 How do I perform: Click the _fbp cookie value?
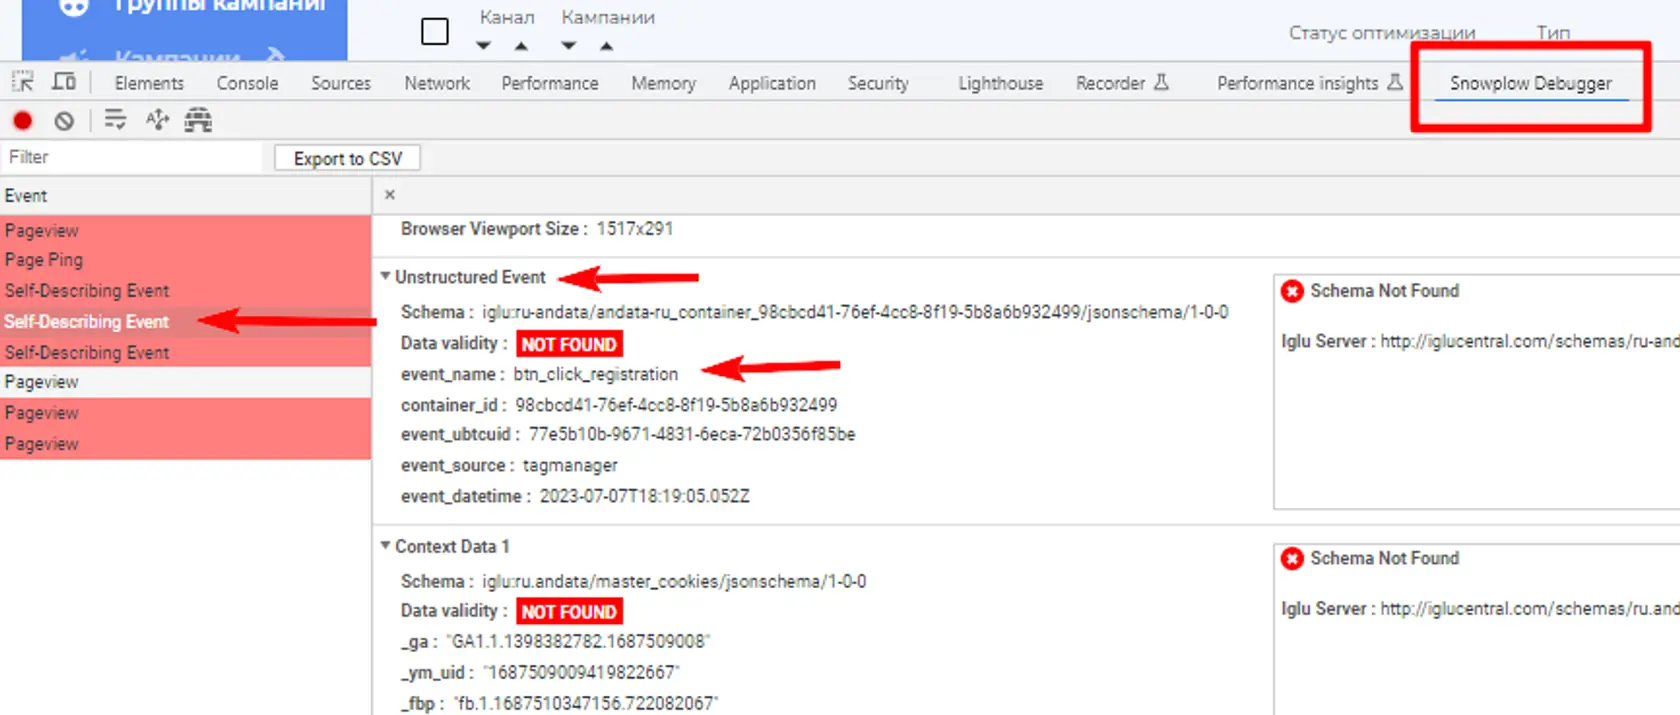(586, 703)
